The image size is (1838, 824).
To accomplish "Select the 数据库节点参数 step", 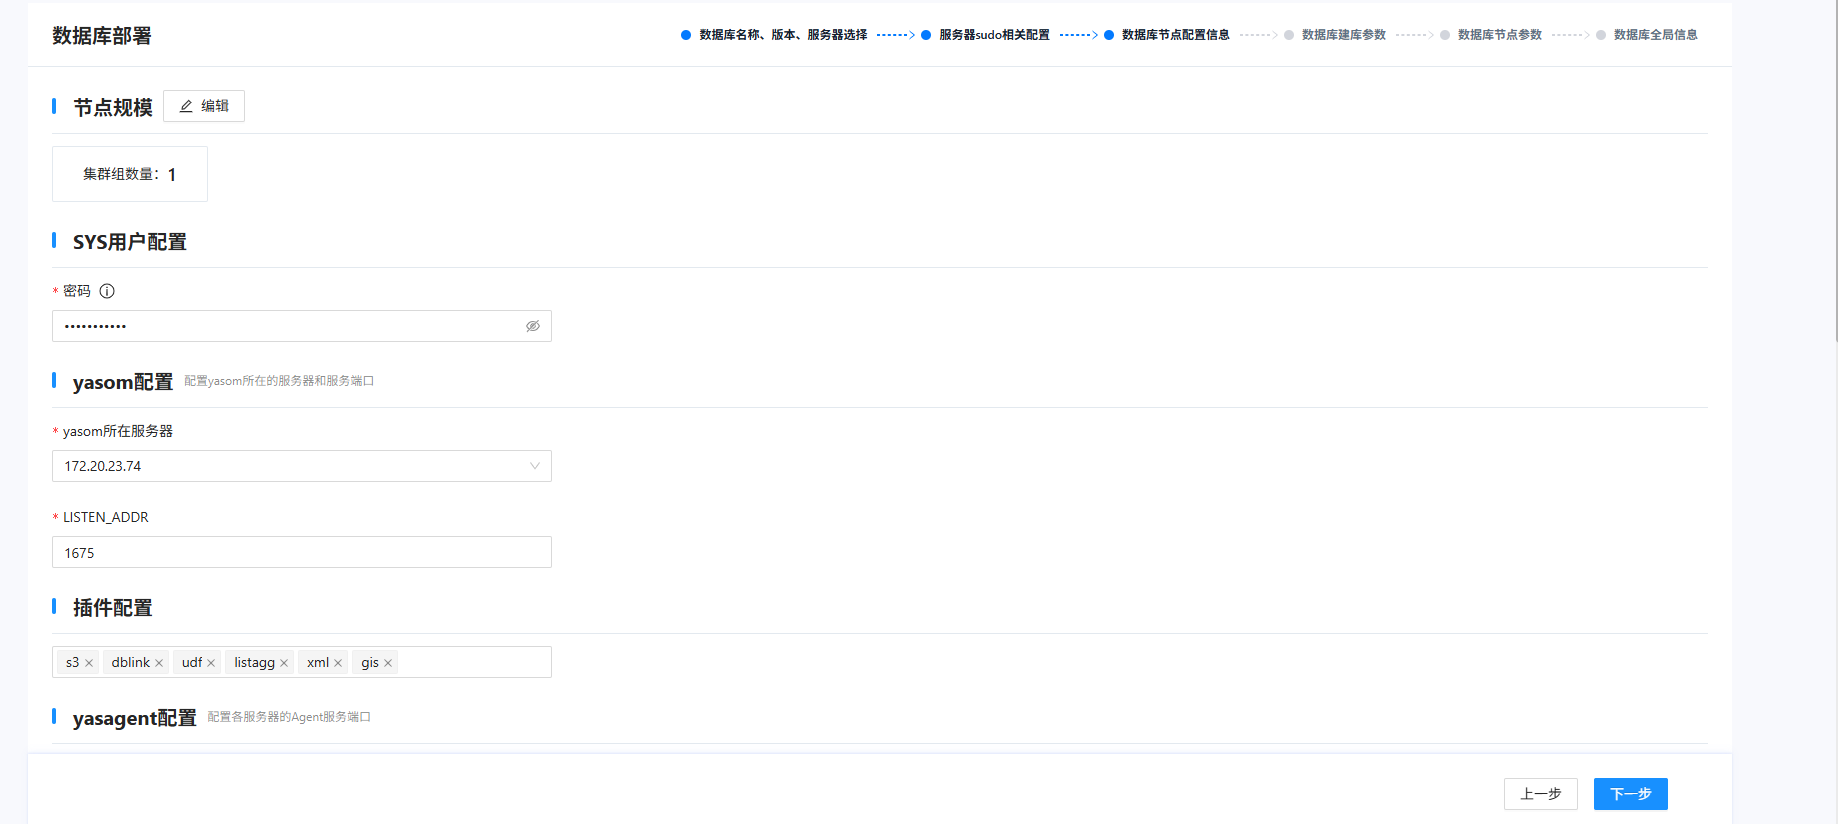I will (x=1499, y=35).
